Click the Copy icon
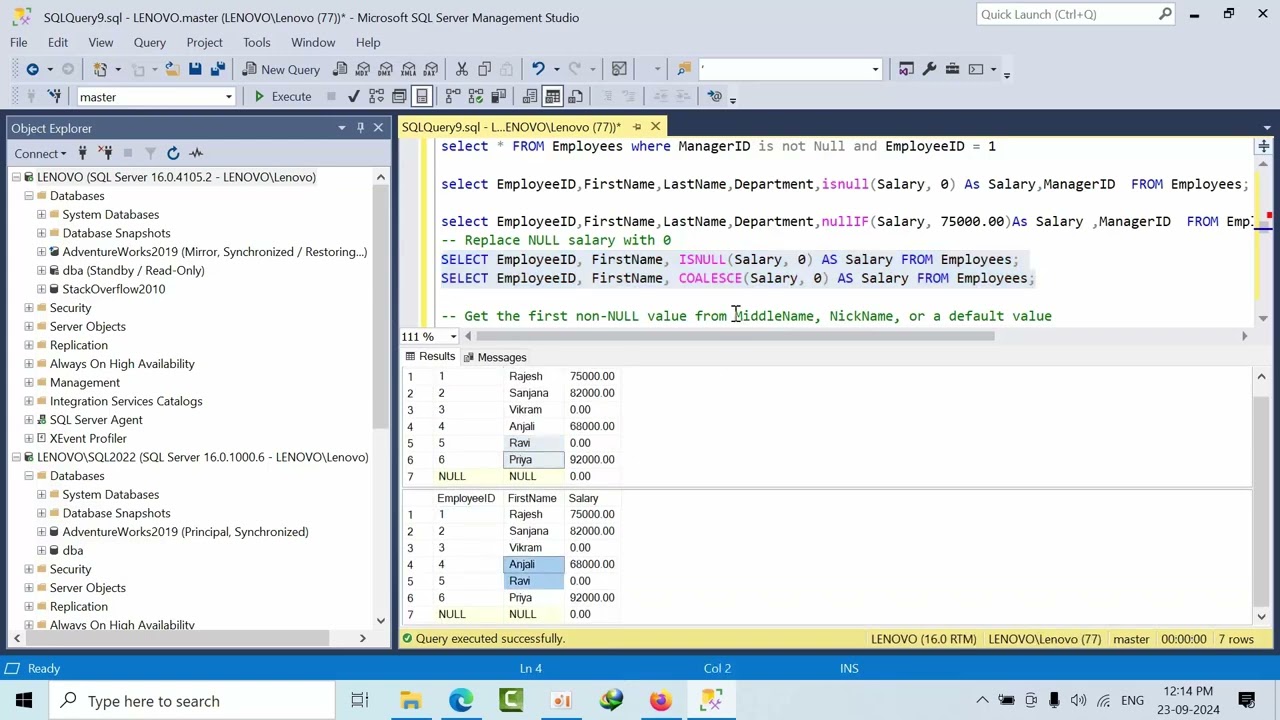 (x=484, y=69)
